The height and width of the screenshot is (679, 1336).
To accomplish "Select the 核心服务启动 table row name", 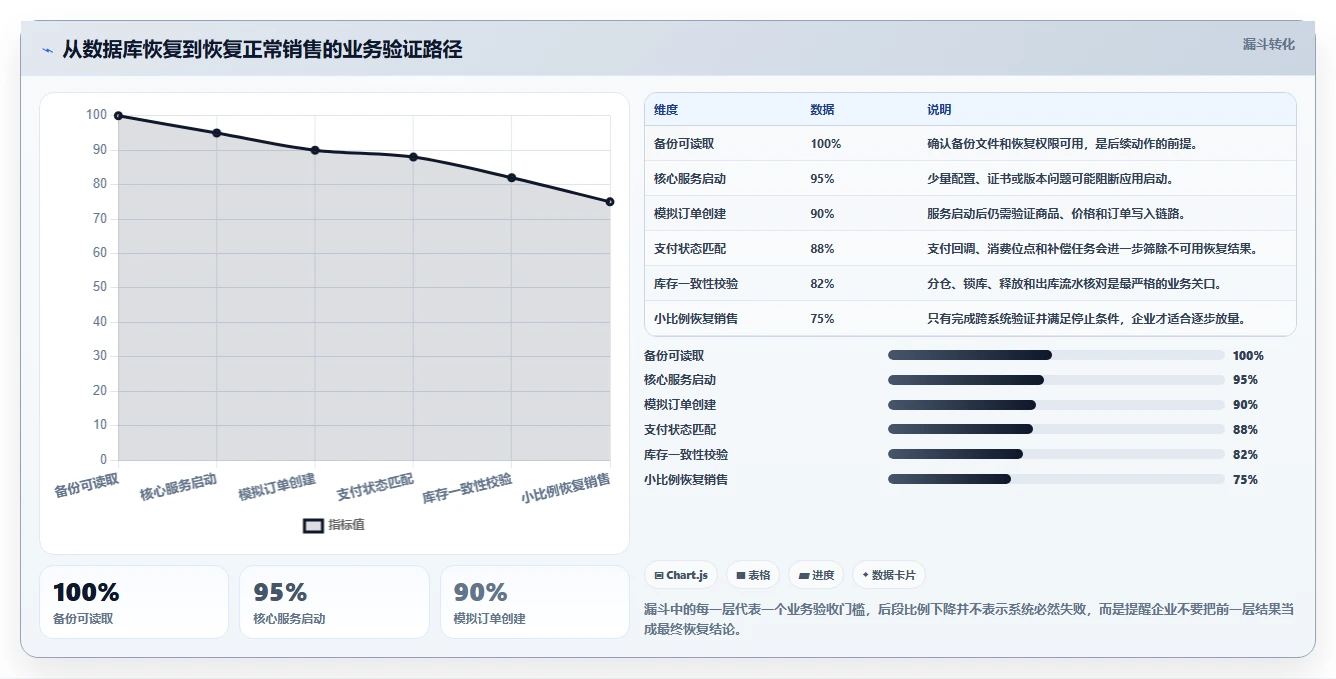I will click(690, 179).
